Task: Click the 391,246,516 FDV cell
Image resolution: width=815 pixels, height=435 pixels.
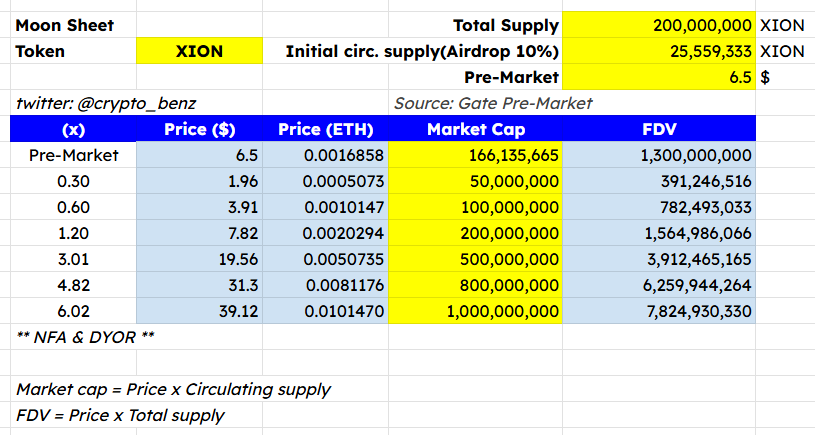Action: click(659, 181)
